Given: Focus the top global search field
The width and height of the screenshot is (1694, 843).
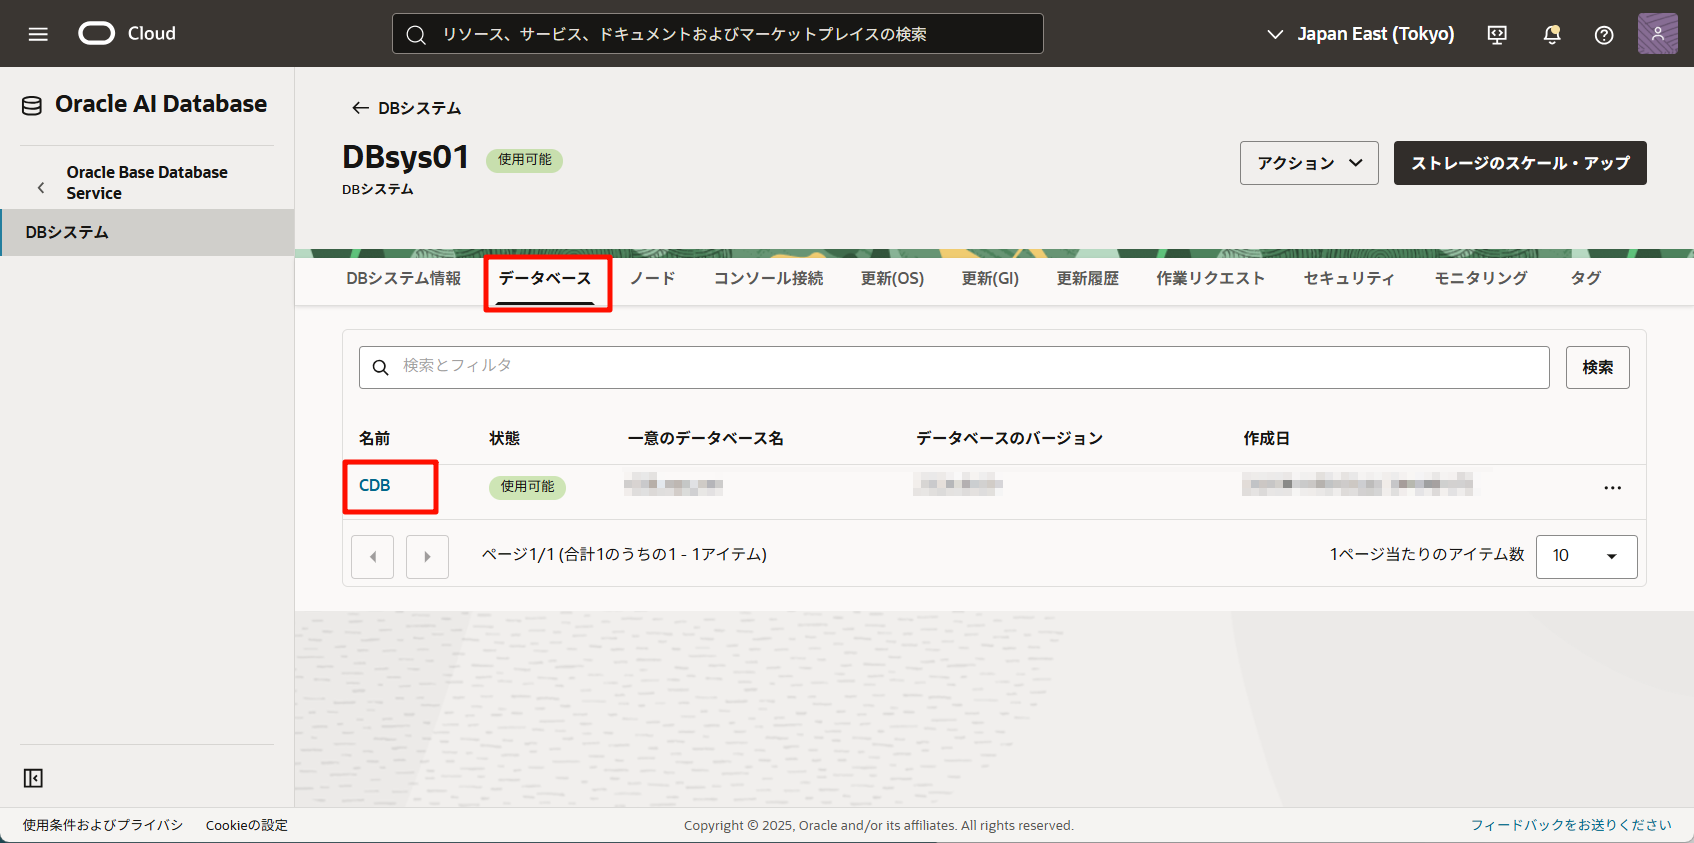Looking at the screenshot, I should click(717, 34).
